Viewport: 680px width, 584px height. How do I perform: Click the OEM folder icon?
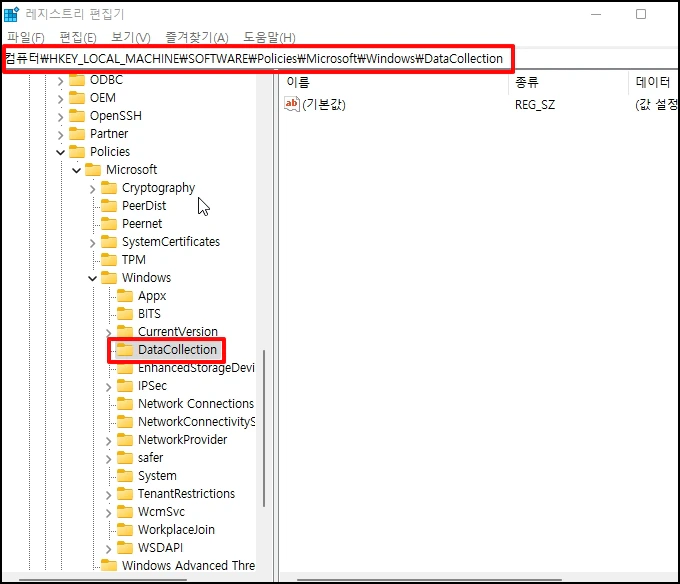coord(77,98)
